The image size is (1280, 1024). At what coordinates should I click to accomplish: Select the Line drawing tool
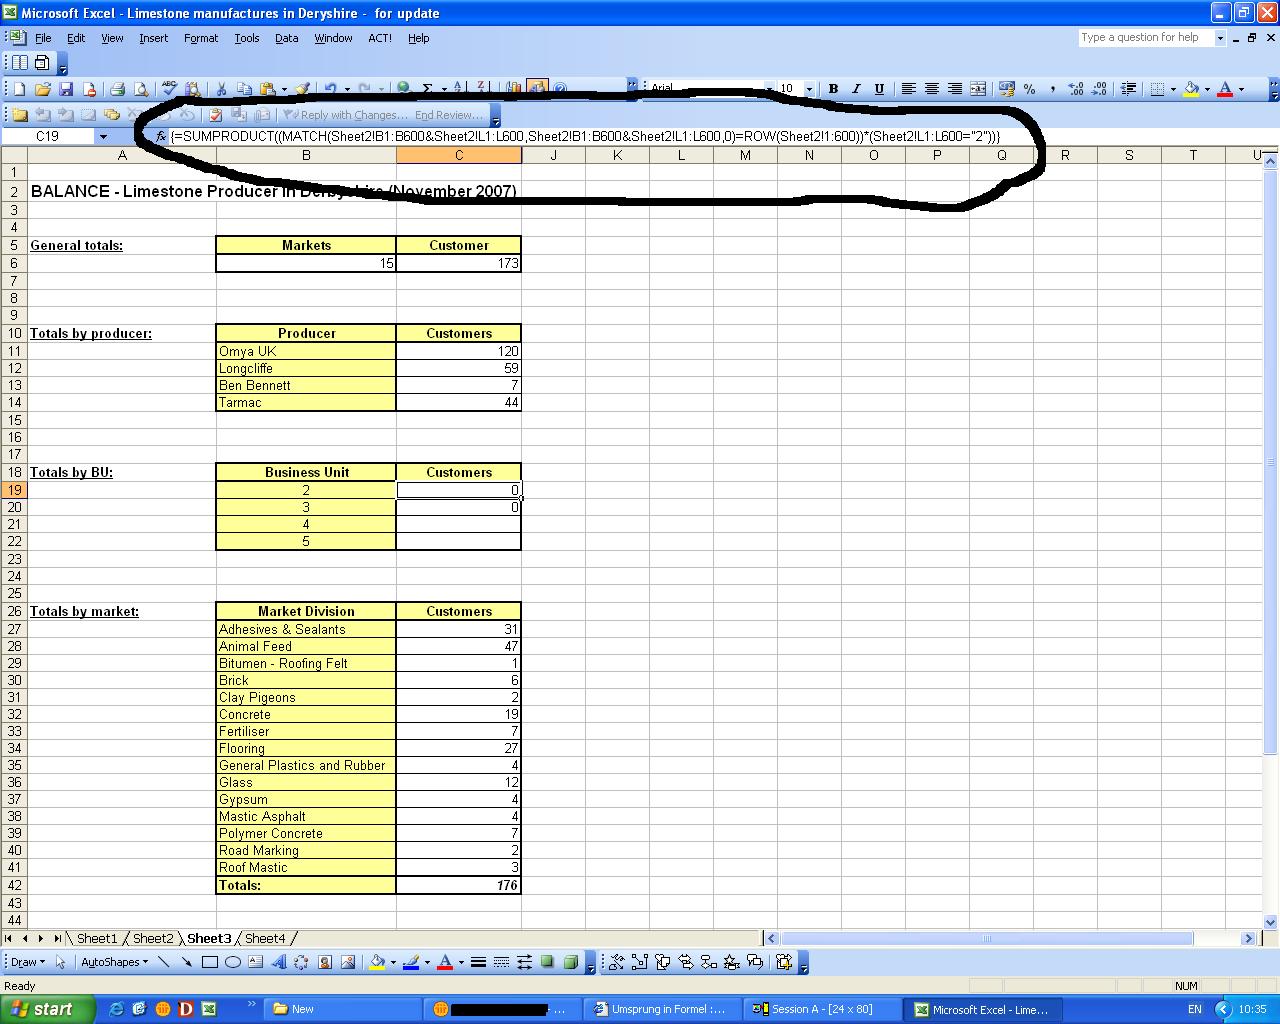click(163, 962)
